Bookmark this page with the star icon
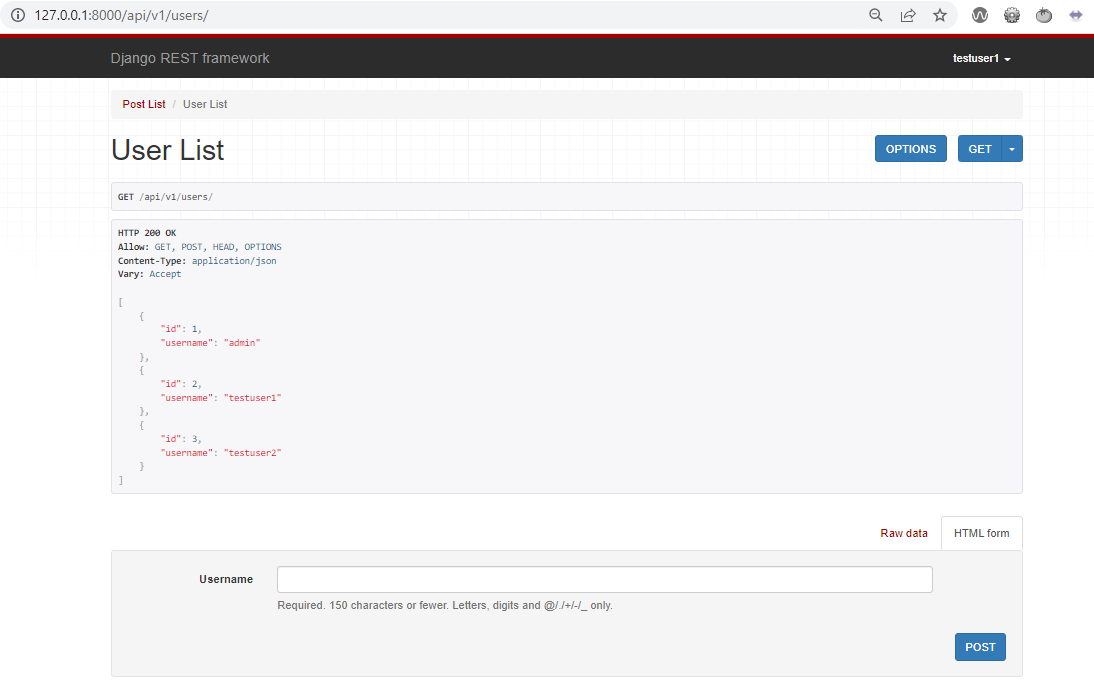The height and width of the screenshot is (691, 1094). (x=940, y=15)
